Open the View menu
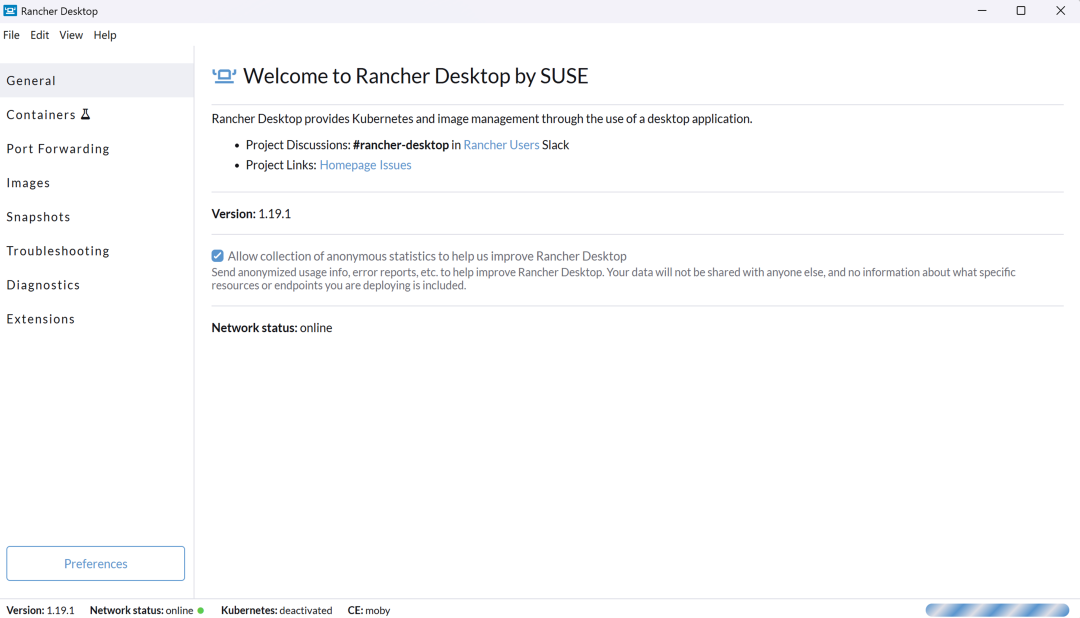The height and width of the screenshot is (618, 1080). coord(71,35)
